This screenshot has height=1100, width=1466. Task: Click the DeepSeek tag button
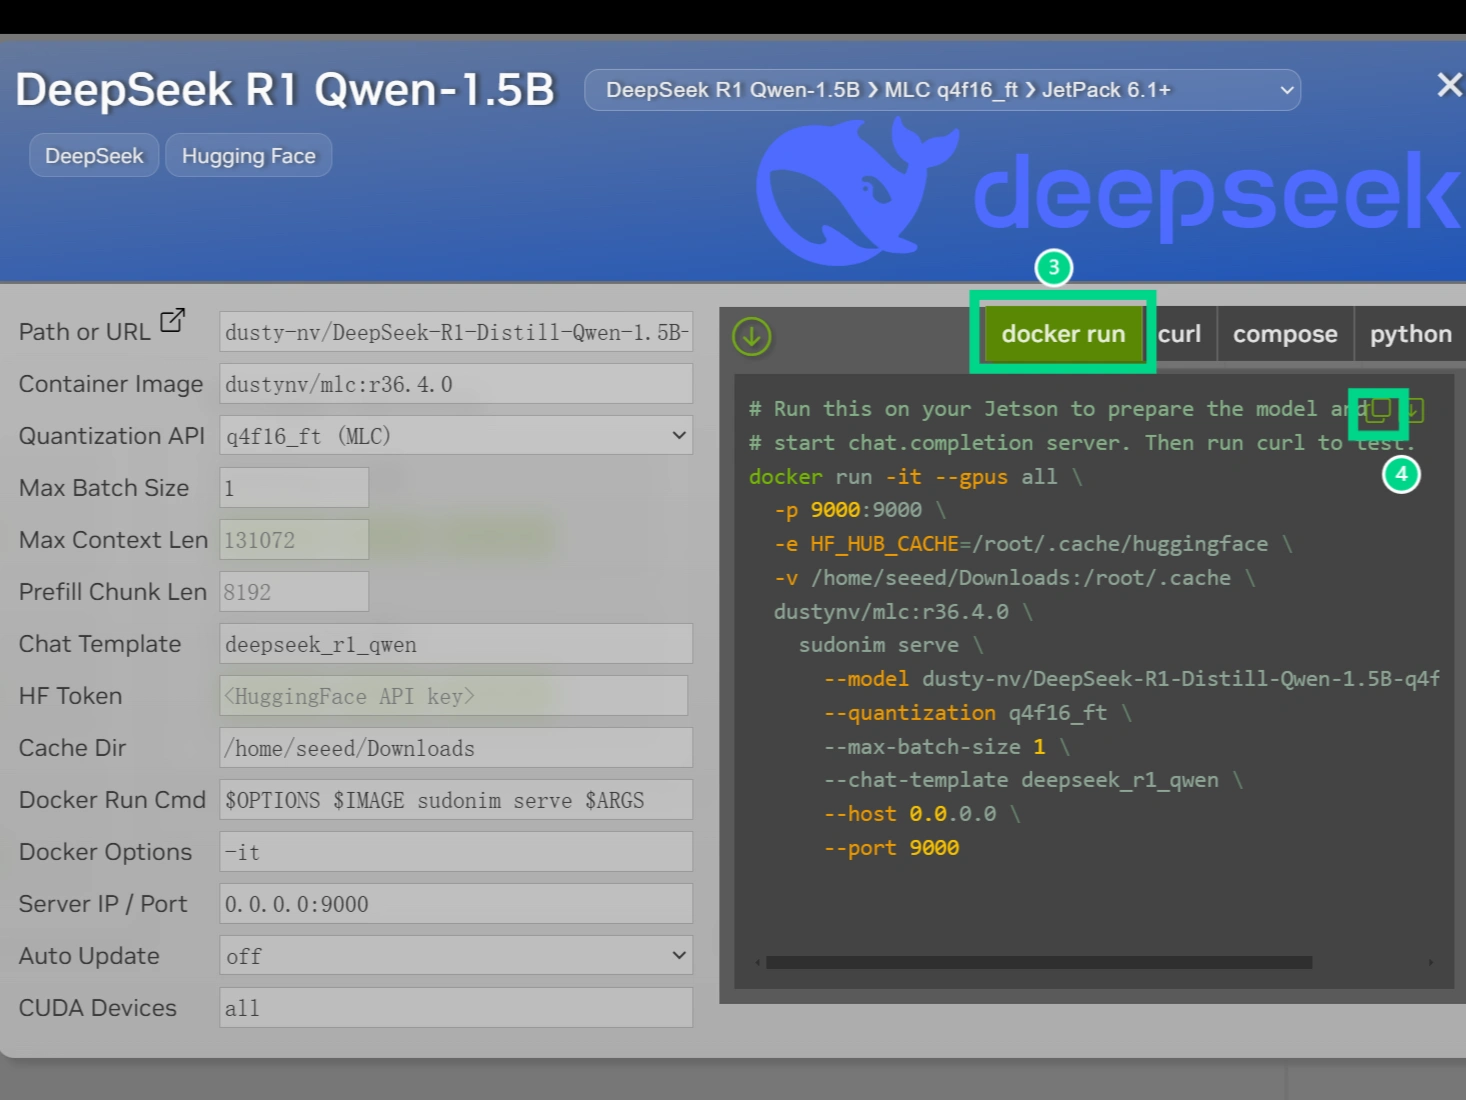coord(93,155)
